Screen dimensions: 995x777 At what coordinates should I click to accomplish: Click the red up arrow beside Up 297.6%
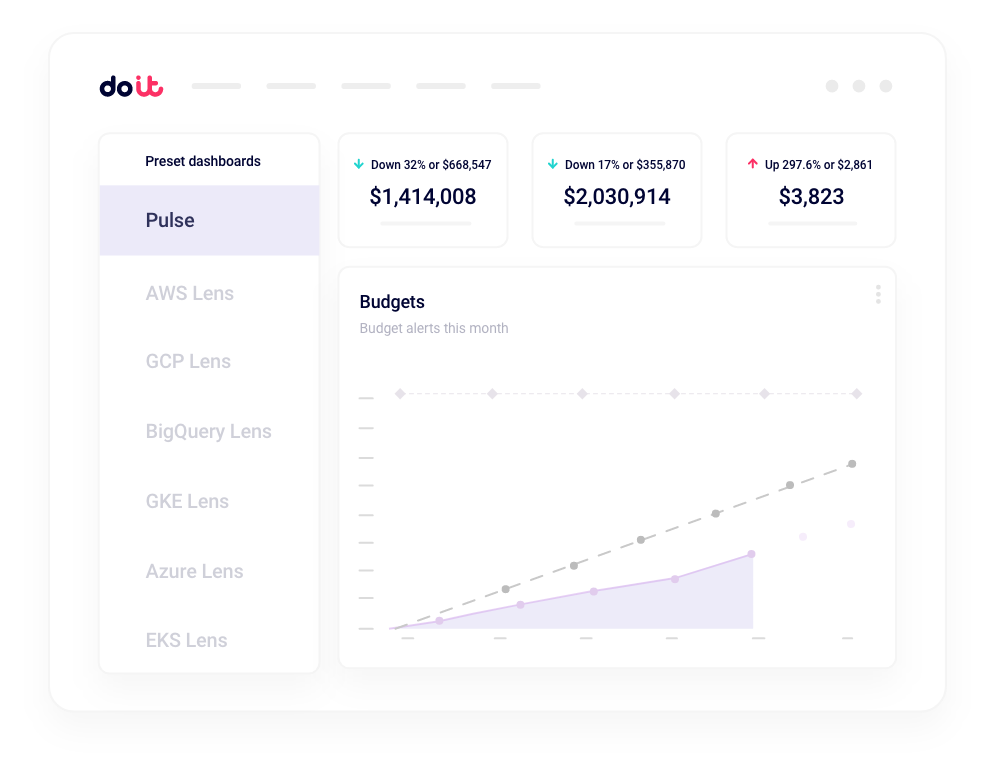(x=752, y=164)
